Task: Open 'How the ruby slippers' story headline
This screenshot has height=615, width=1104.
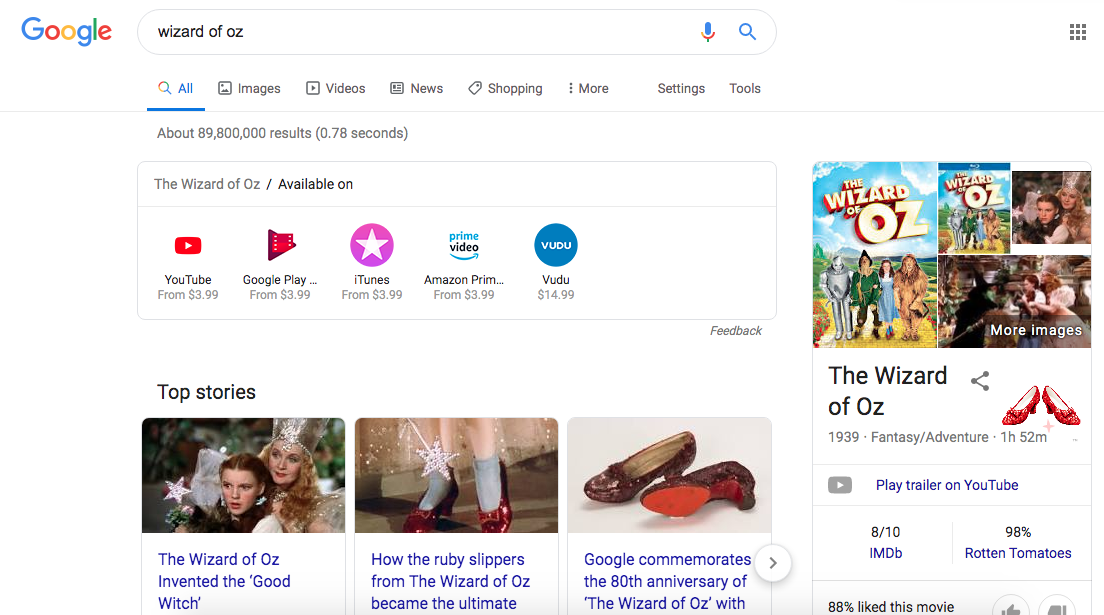Action: (451, 581)
